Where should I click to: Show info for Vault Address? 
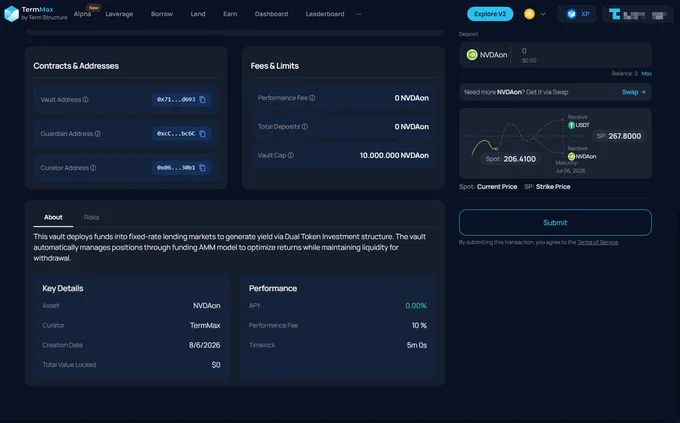point(85,100)
